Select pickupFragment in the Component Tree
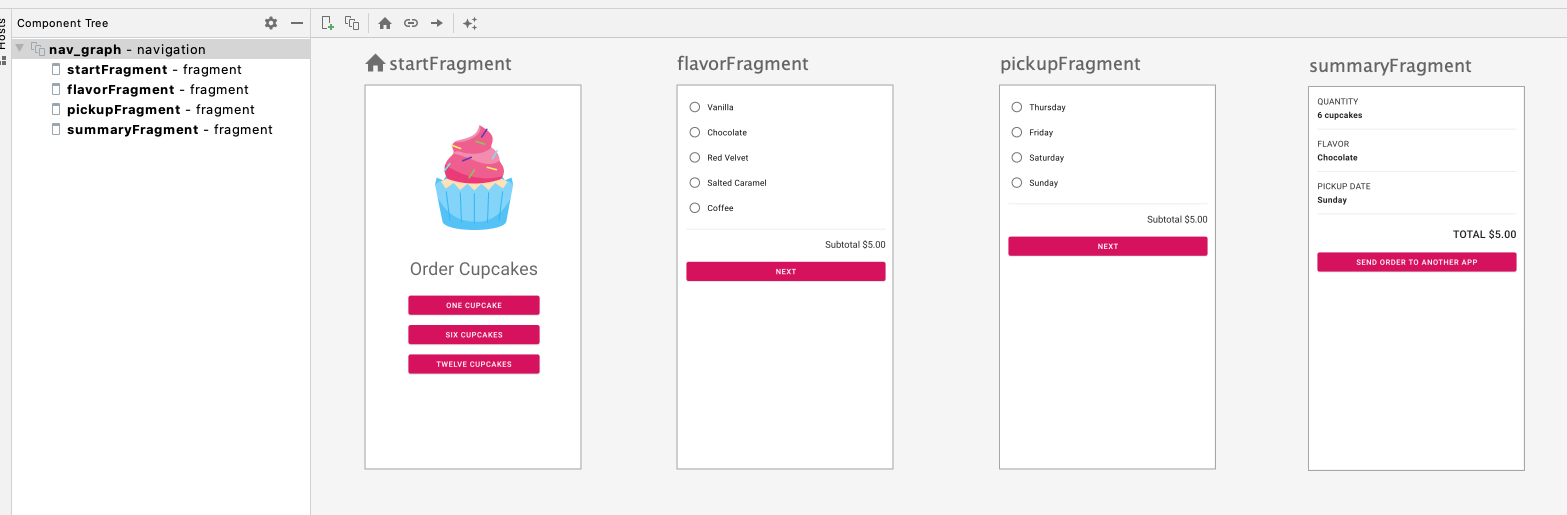Image resolution: width=1567 pixels, height=515 pixels. point(123,110)
